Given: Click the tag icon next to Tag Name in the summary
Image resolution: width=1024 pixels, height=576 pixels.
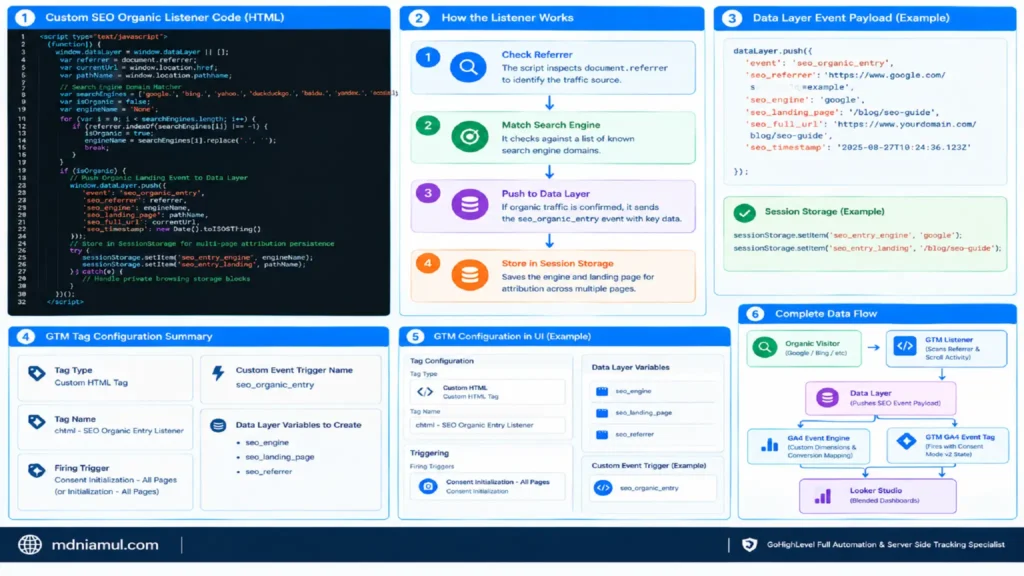Looking at the screenshot, I should (x=37, y=422).
